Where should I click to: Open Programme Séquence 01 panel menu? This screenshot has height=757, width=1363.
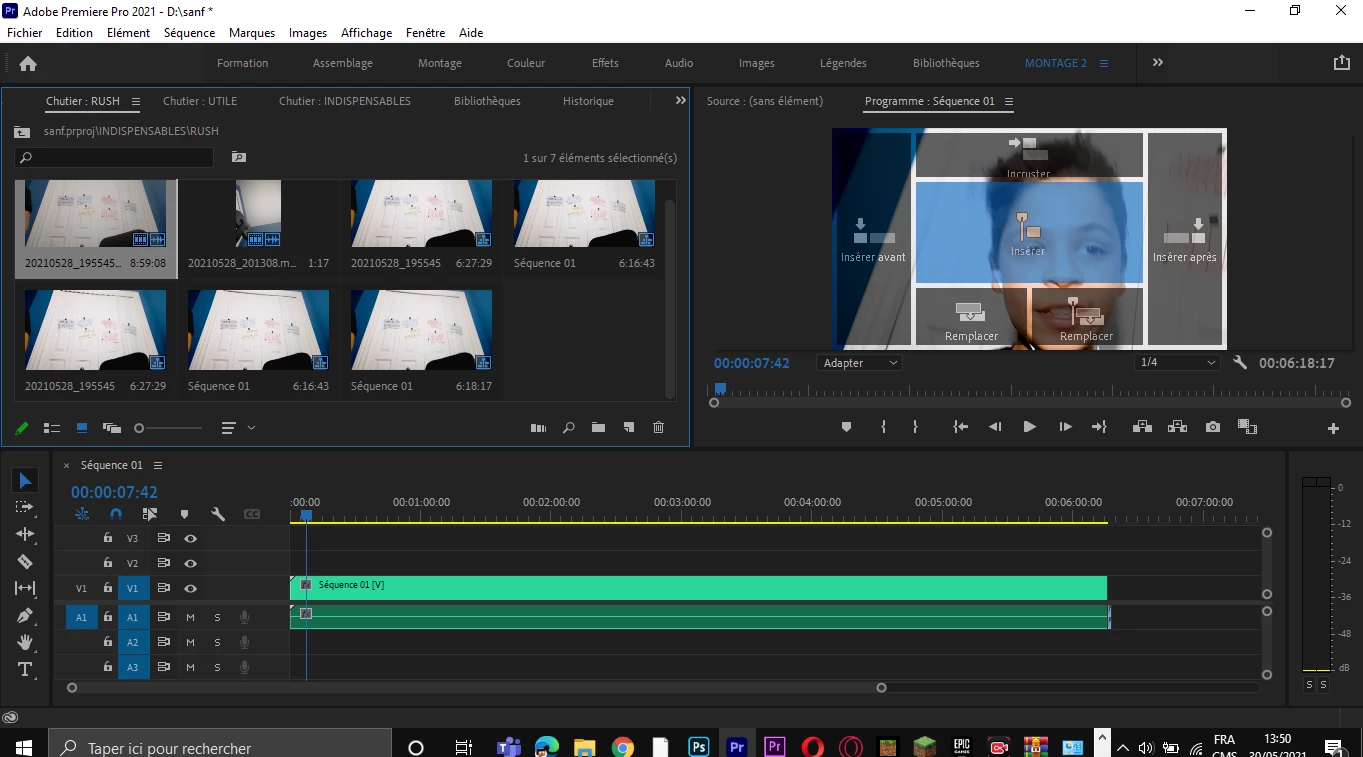1009,101
